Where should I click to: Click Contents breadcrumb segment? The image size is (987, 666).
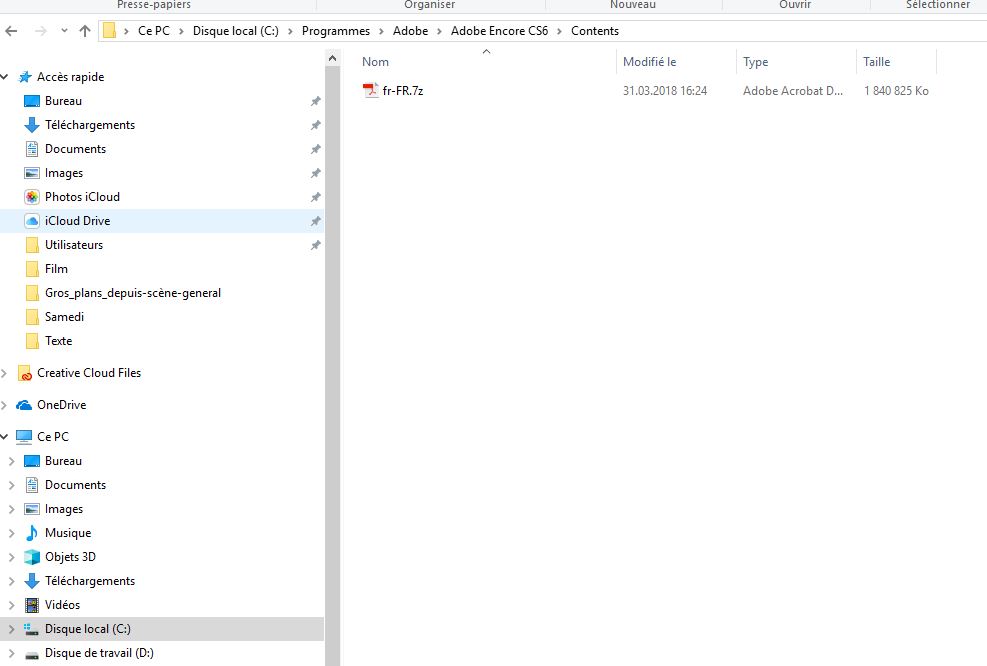click(595, 31)
